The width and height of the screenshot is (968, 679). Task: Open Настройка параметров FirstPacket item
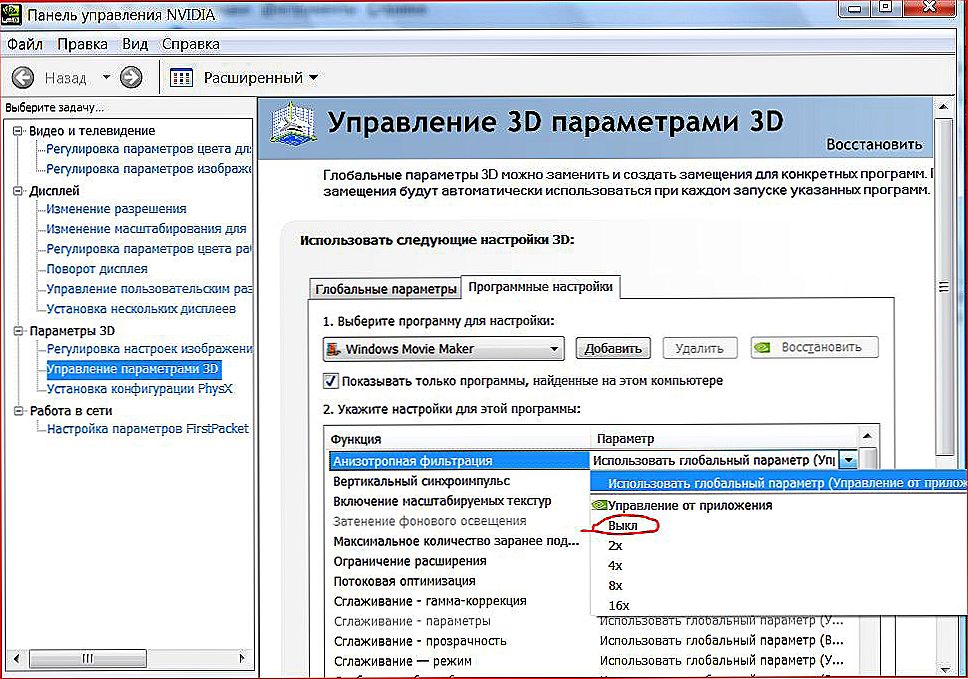pyautogui.click(x=148, y=428)
